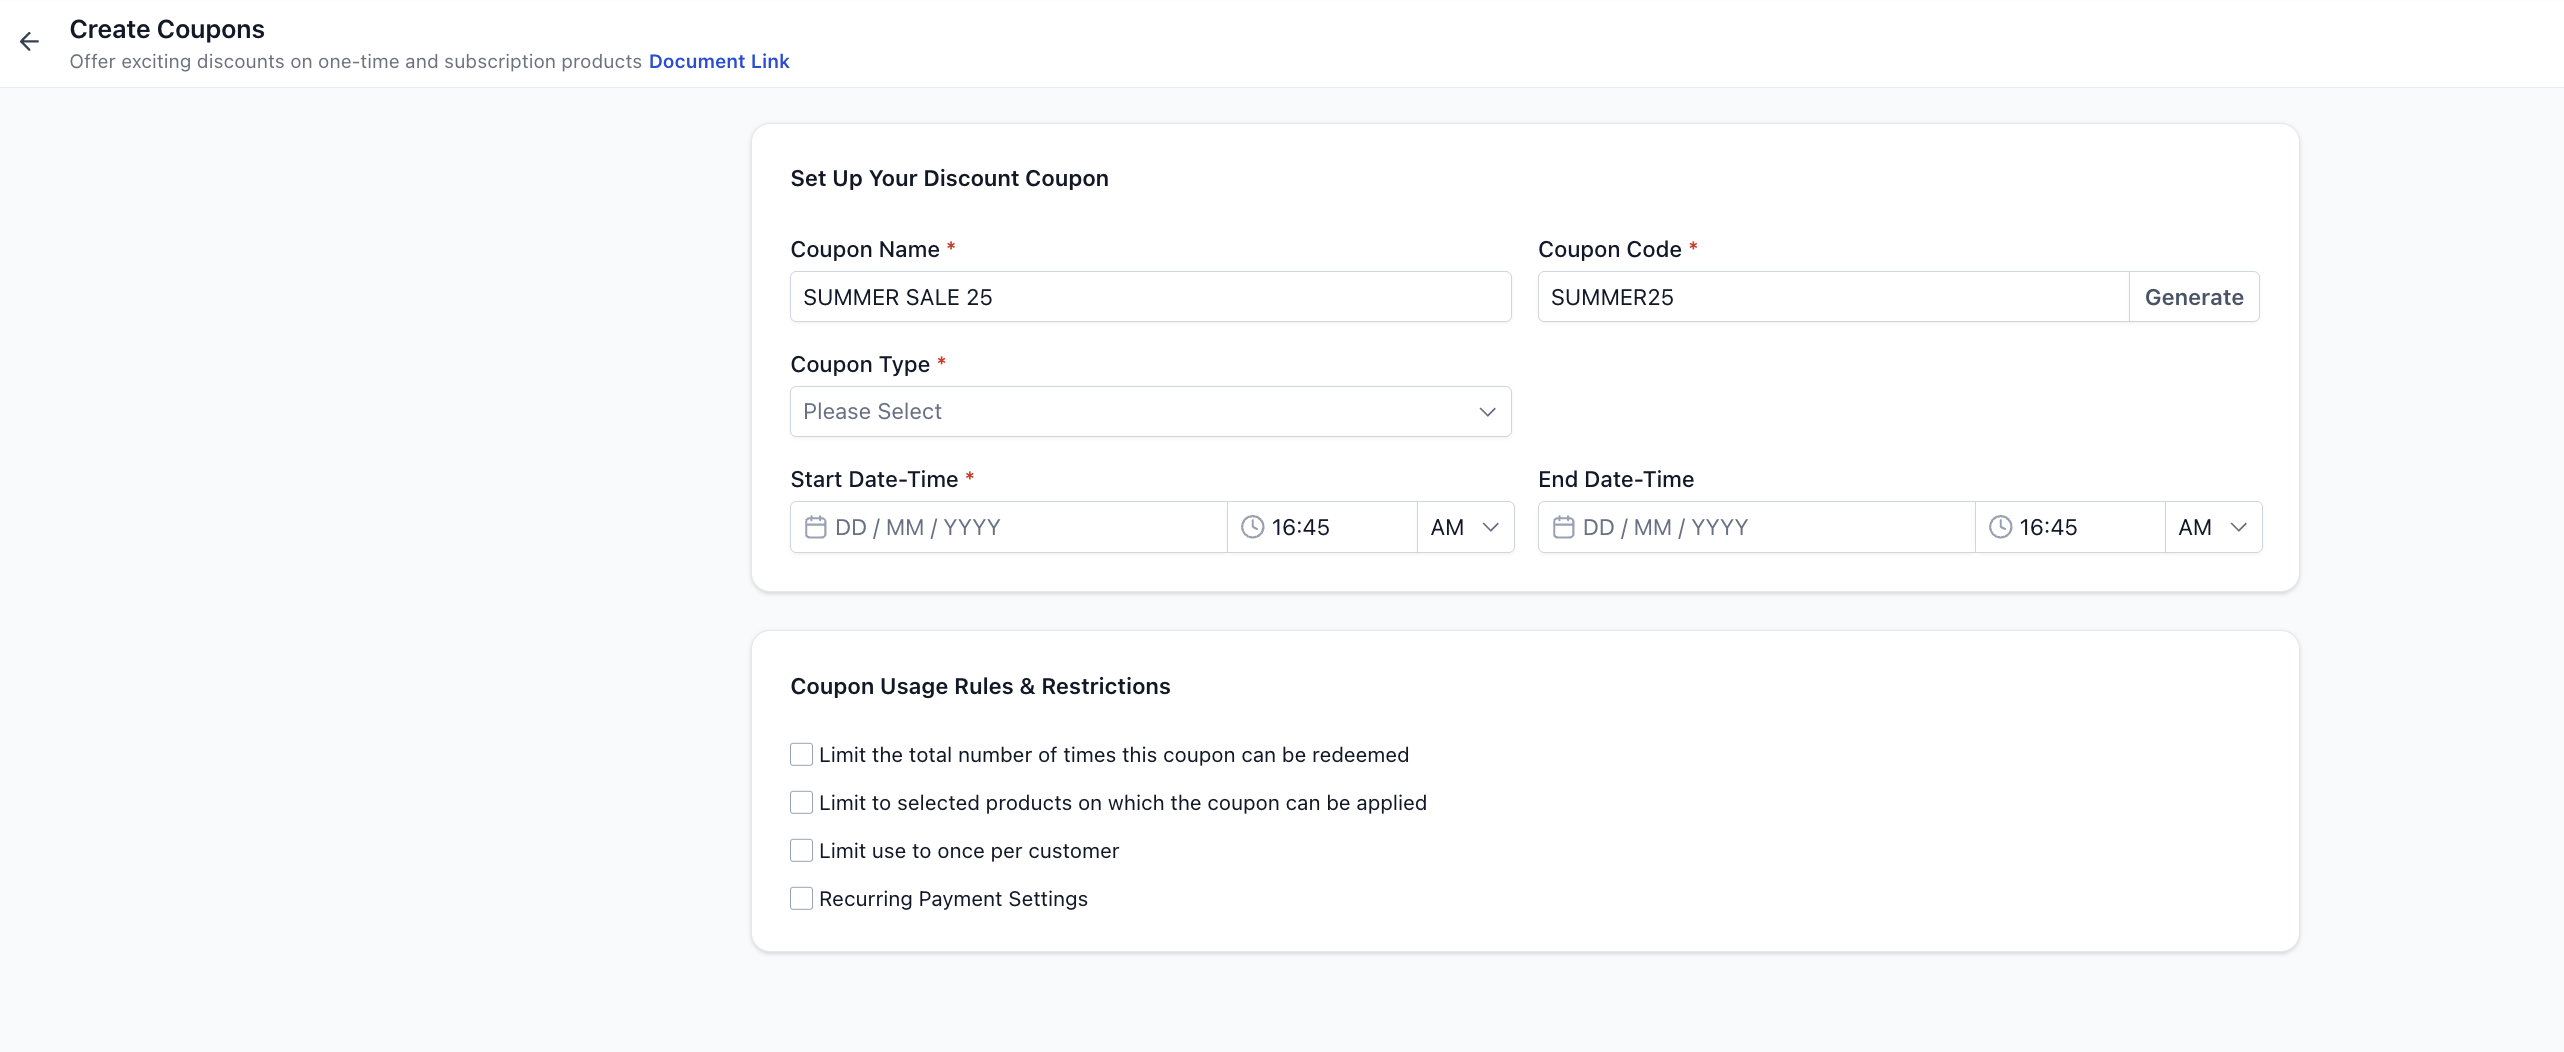2564x1052 pixels.
Task: Click the Start Date DD/MM/YYYY field
Action: [x=1008, y=527]
